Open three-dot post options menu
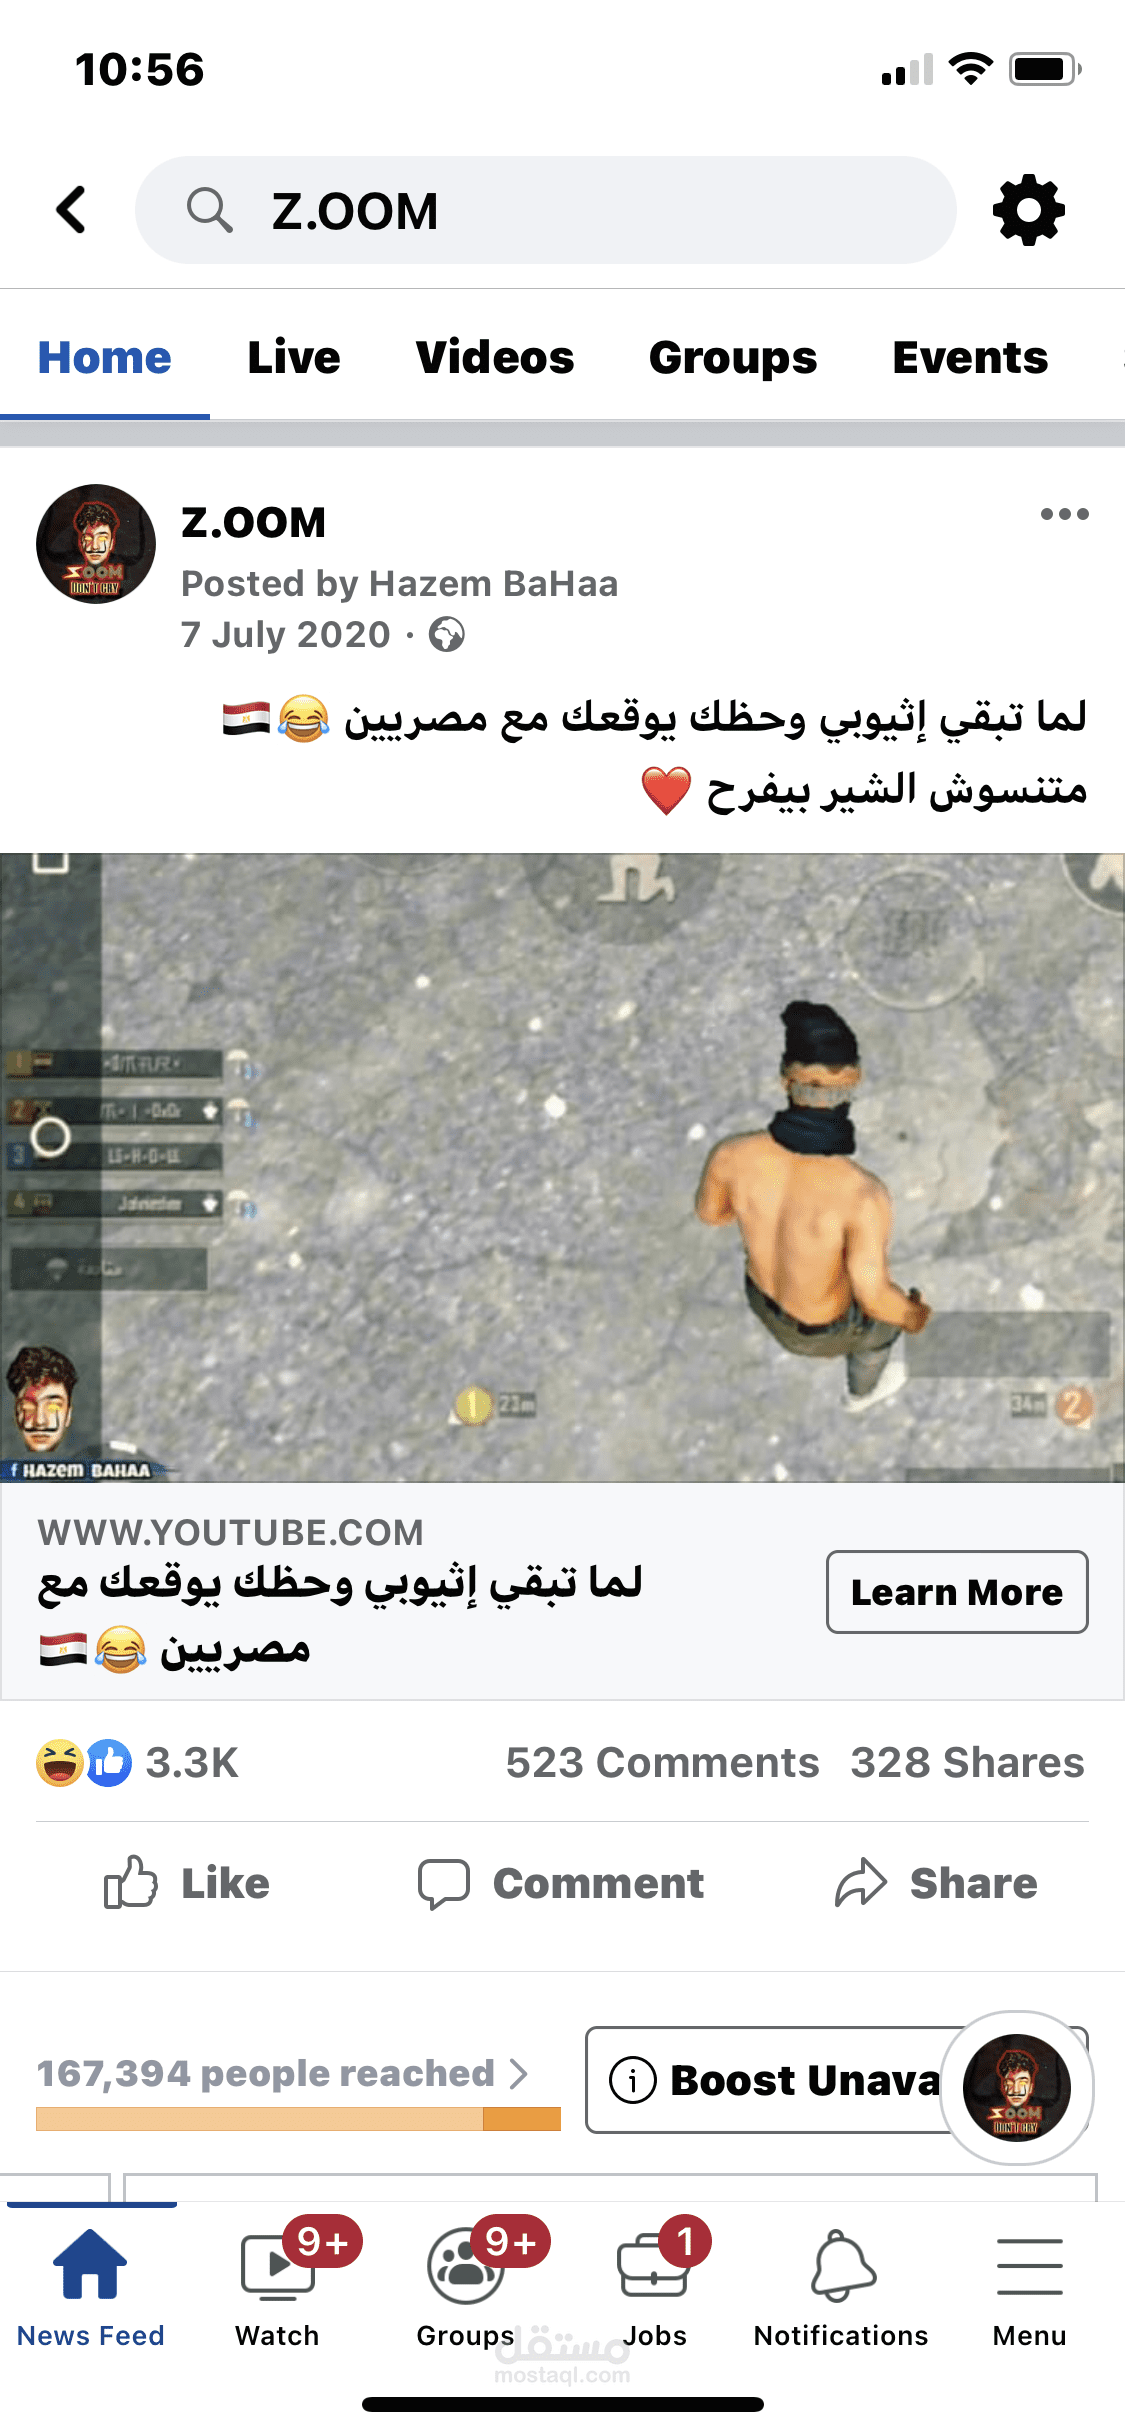This screenshot has width=1125, height=2436. [1064, 514]
